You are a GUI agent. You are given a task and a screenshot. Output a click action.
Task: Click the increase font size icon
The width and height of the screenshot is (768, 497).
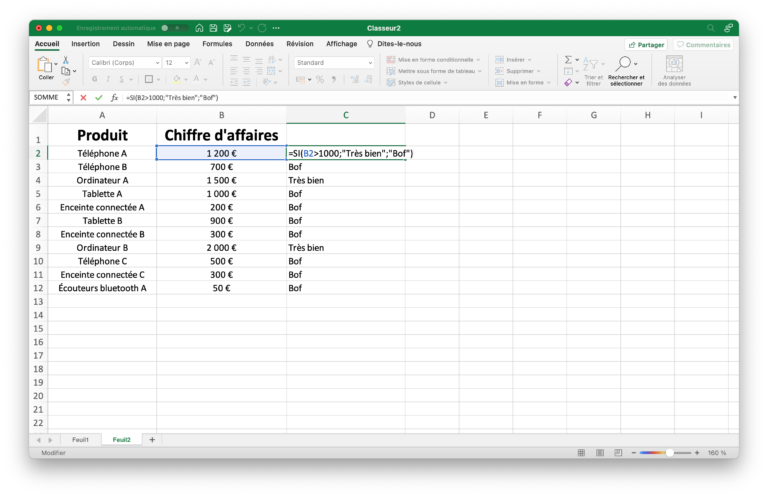pyautogui.click(x=198, y=63)
